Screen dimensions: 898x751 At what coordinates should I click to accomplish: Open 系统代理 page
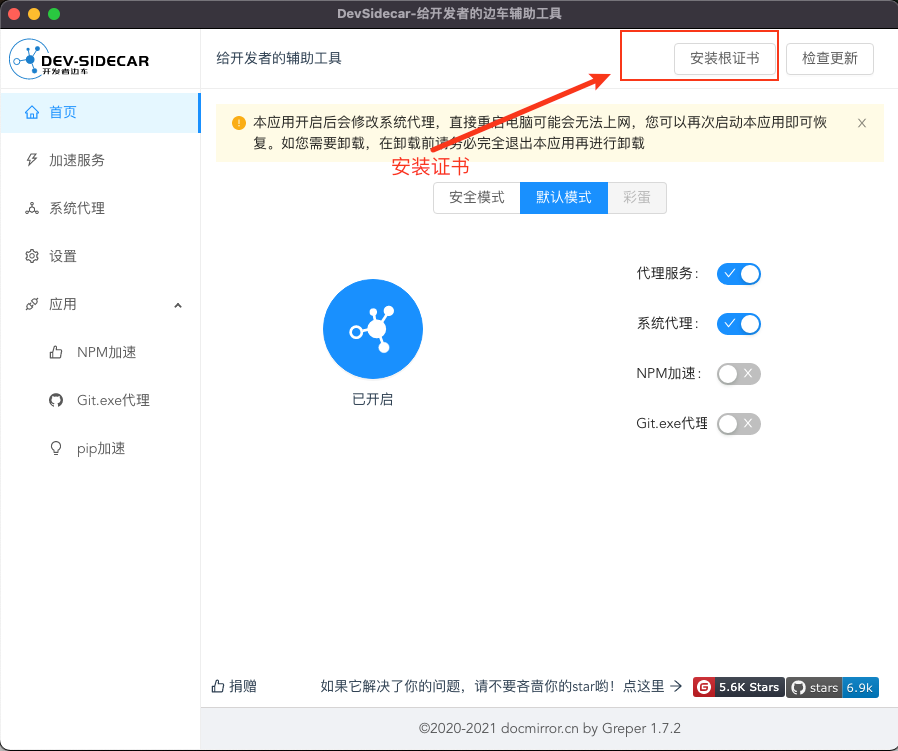(x=100, y=208)
